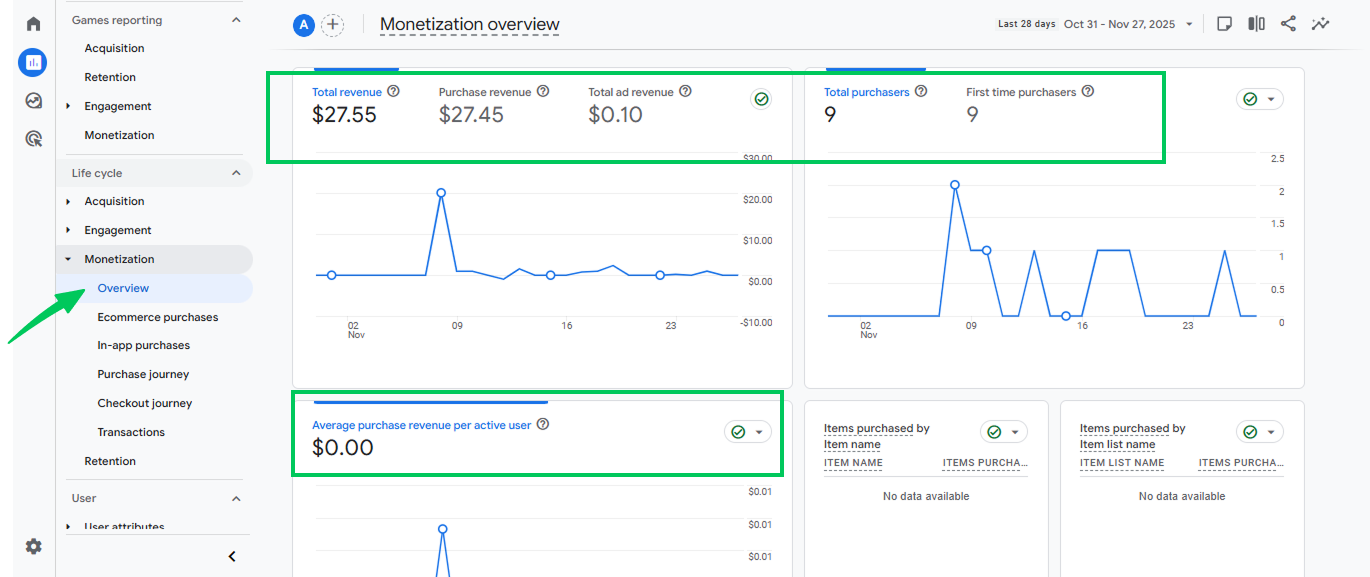The width and height of the screenshot is (1370, 577).
Task: Collapse the Games reporting section
Action: 236,20
